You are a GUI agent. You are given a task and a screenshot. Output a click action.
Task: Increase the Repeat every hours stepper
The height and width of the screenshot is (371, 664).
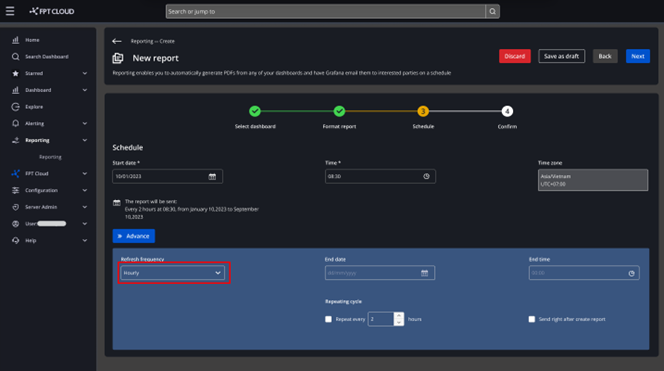coord(398,316)
